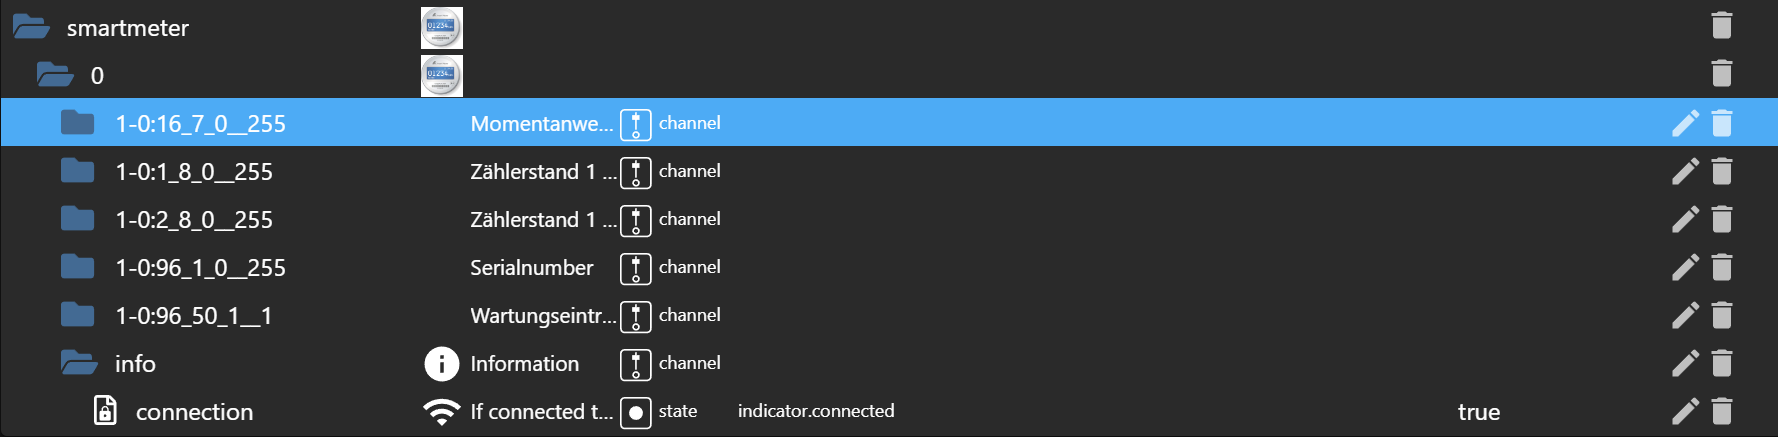
Task: Expand the 1-0:1_8_0__255 folder
Action: (77, 171)
